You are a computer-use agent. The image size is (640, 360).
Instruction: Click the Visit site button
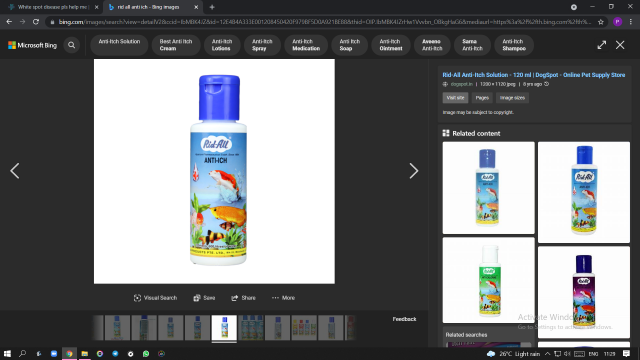455,98
